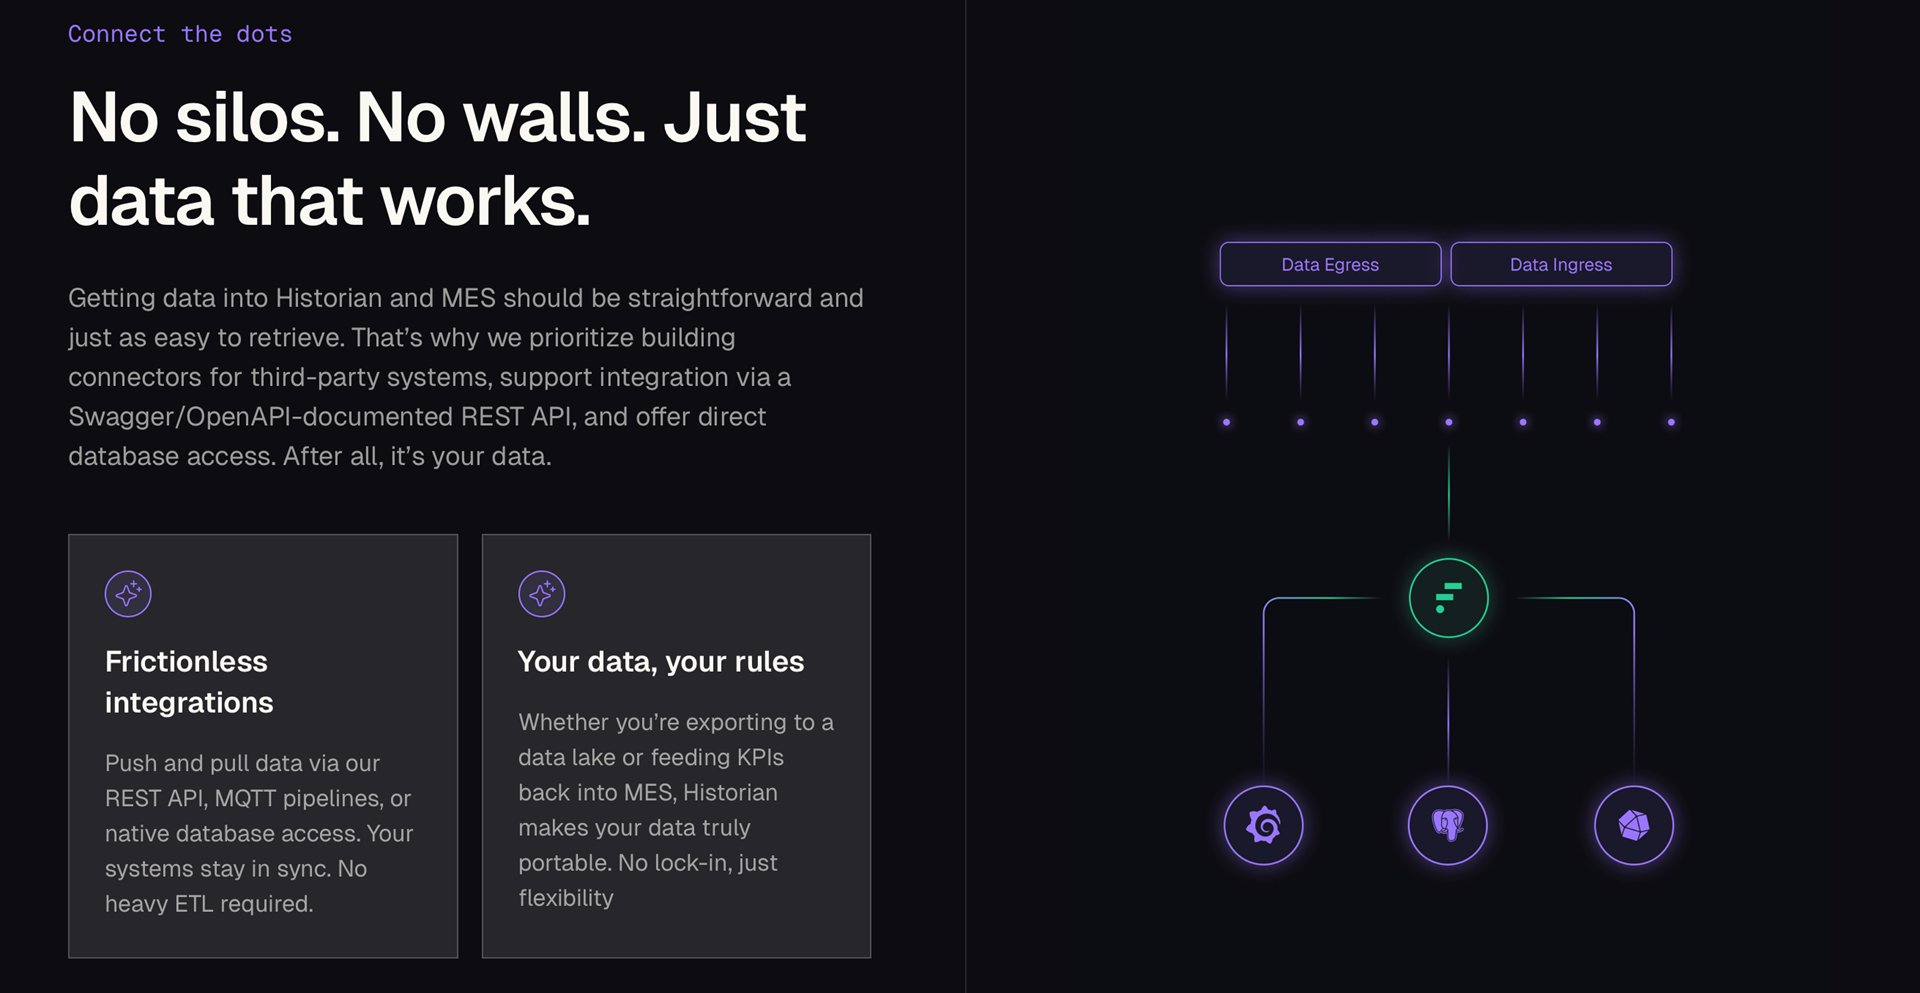Image resolution: width=1920 pixels, height=993 pixels.
Task: Select the Data Egress tab
Action: tap(1330, 264)
